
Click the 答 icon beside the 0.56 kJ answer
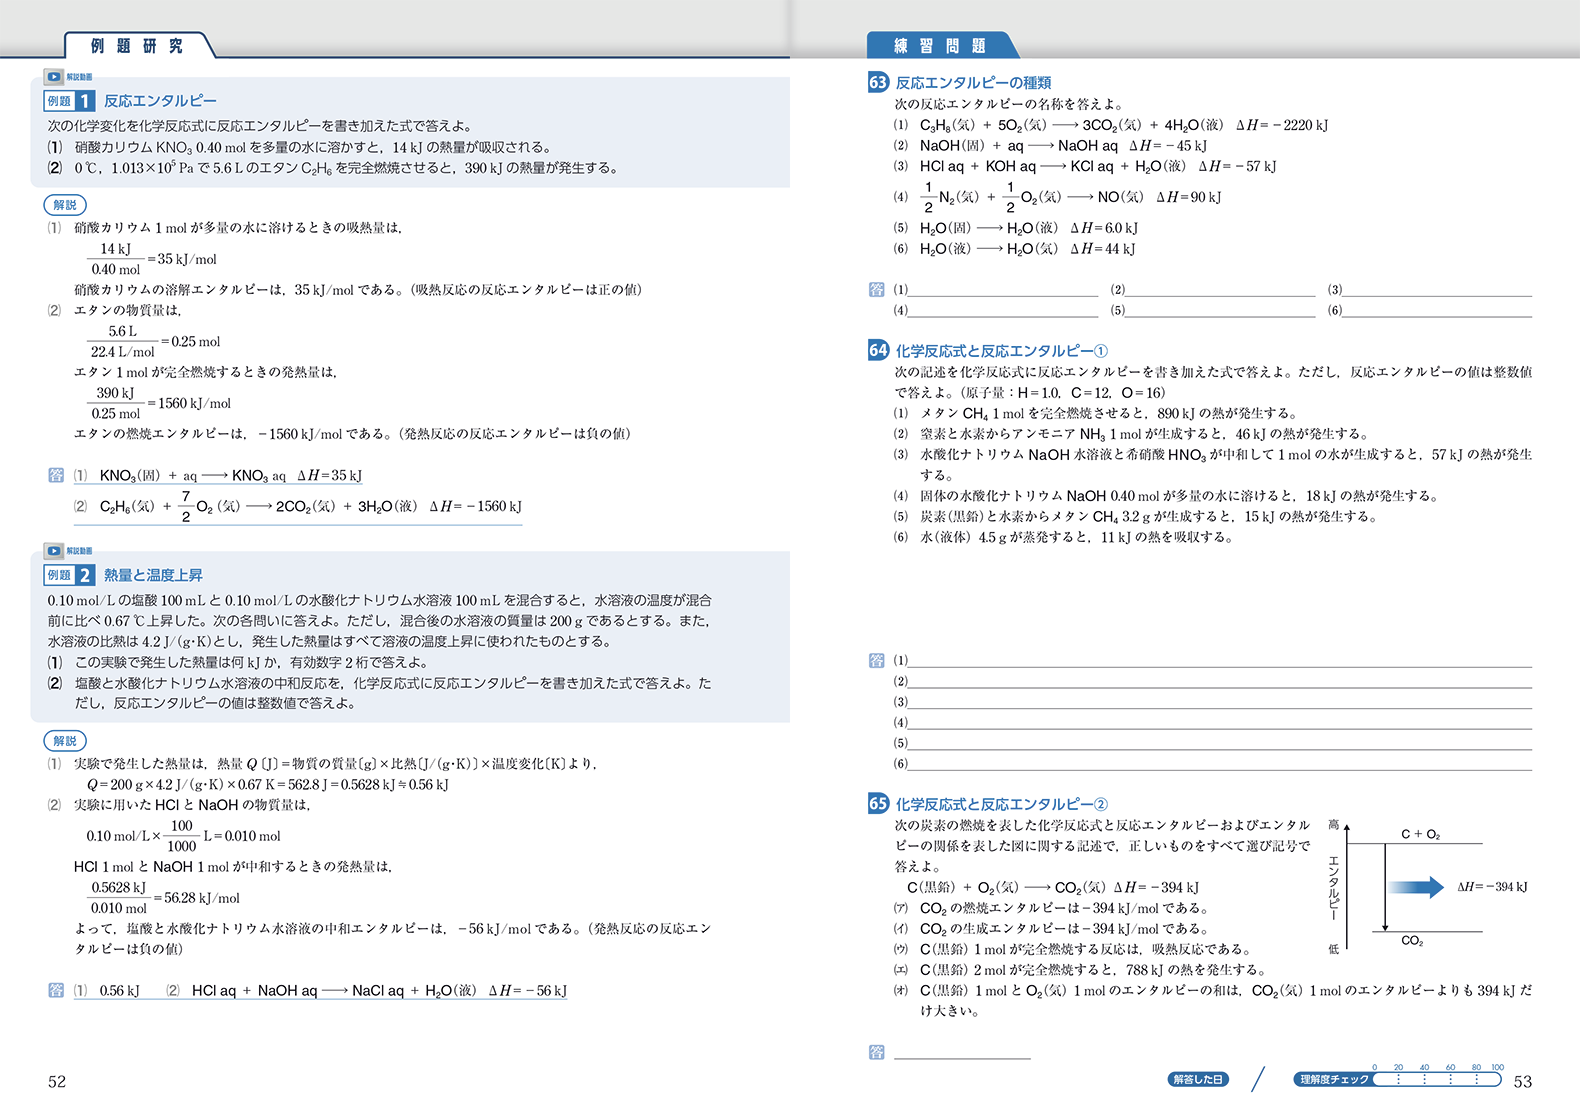(x=56, y=990)
